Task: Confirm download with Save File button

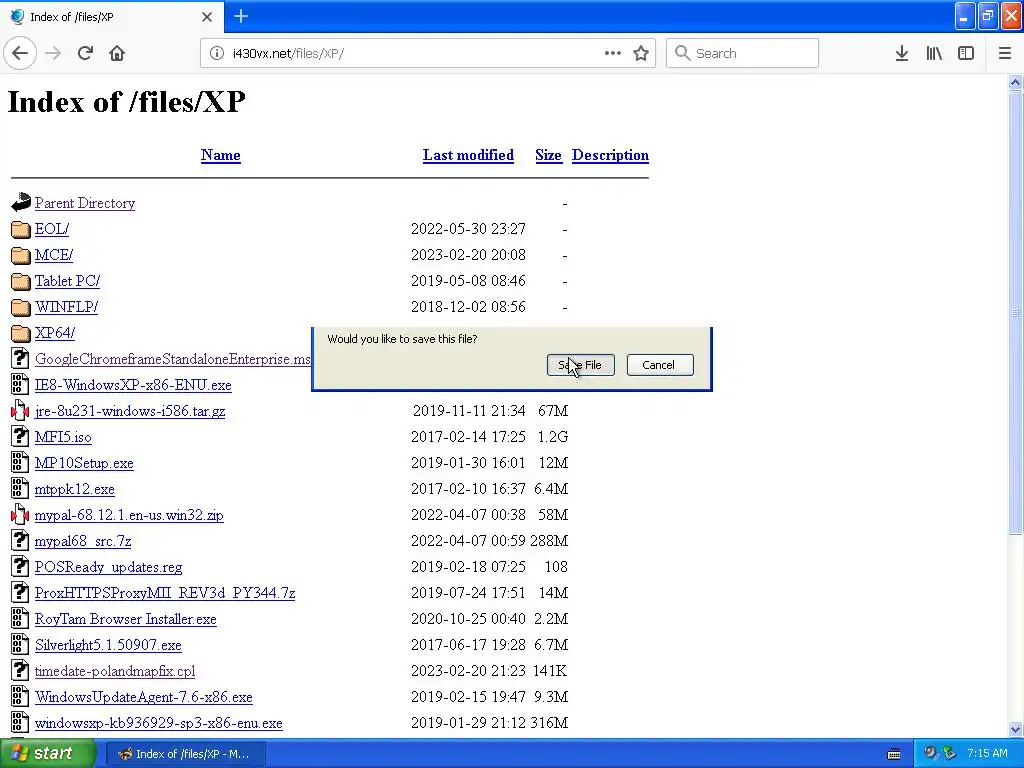Action: point(581,365)
